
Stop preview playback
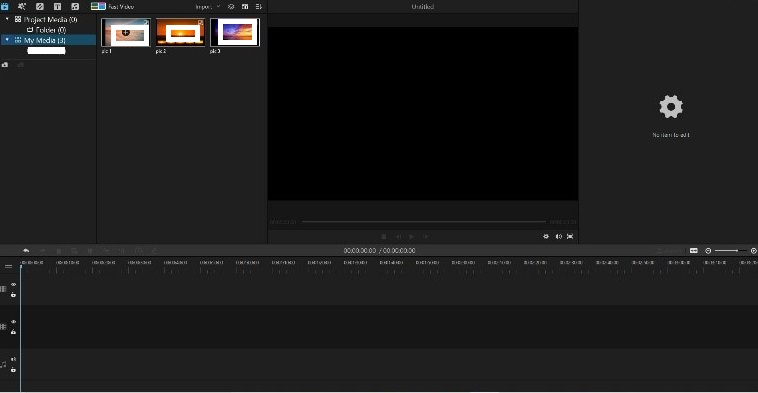coord(384,236)
